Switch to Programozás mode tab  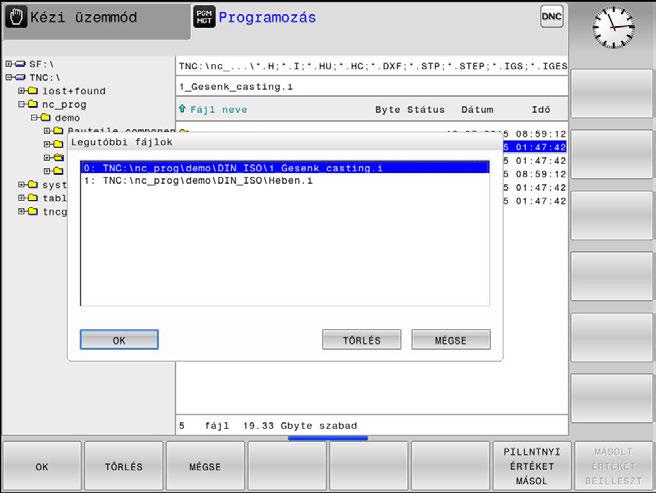pos(267,18)
